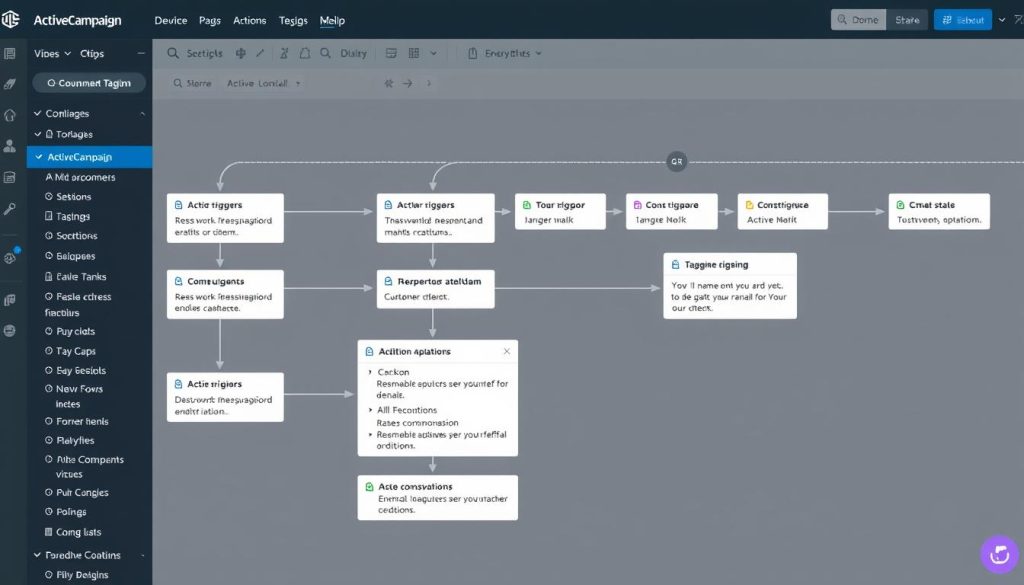Click the Counmert Tagim button in sidebar
This screenshot has height=585, width=1024.
pos(88,83)
